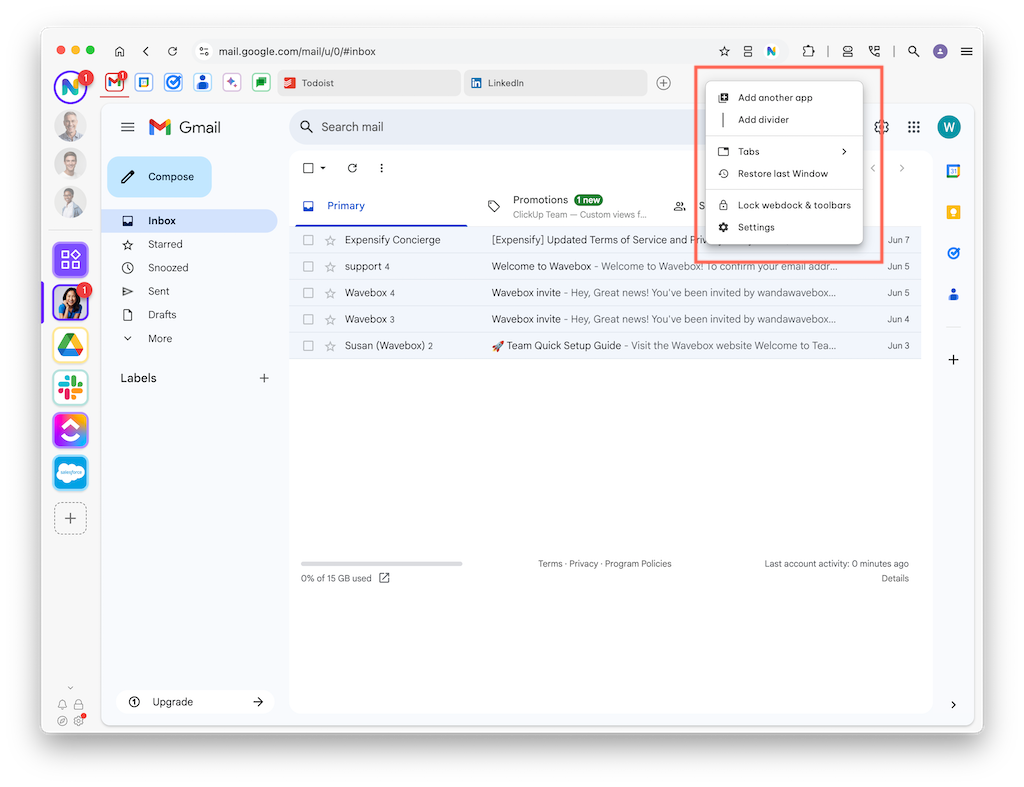Tick the checkbox for the Wavebox Jun 4 invite email
Screen dimensions: 1024x787
tap(308, 319)
